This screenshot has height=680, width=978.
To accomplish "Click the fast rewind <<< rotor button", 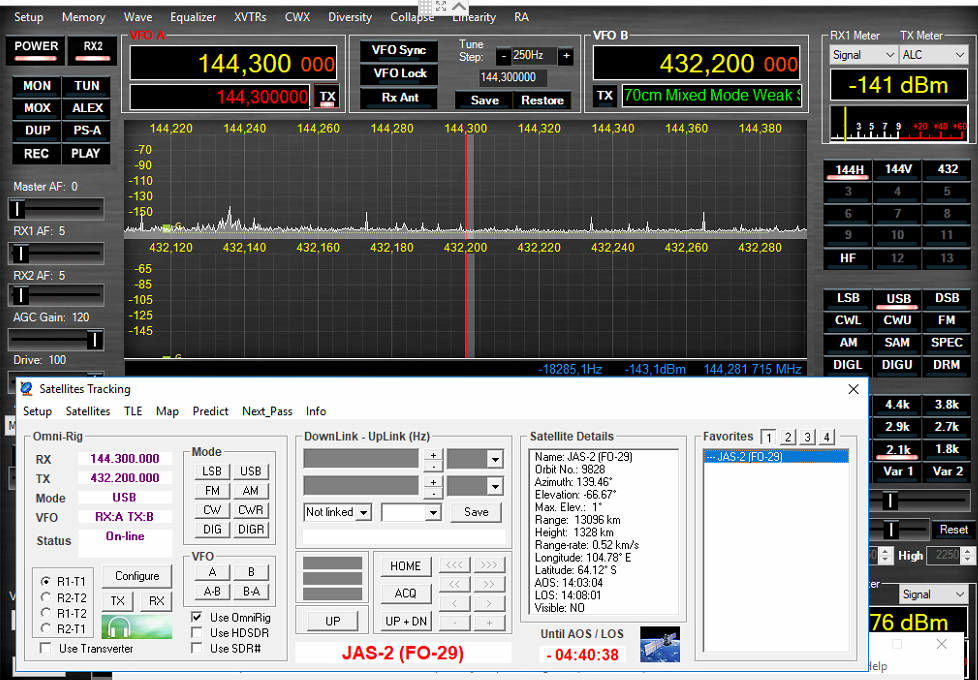I will tap(454, 565).
